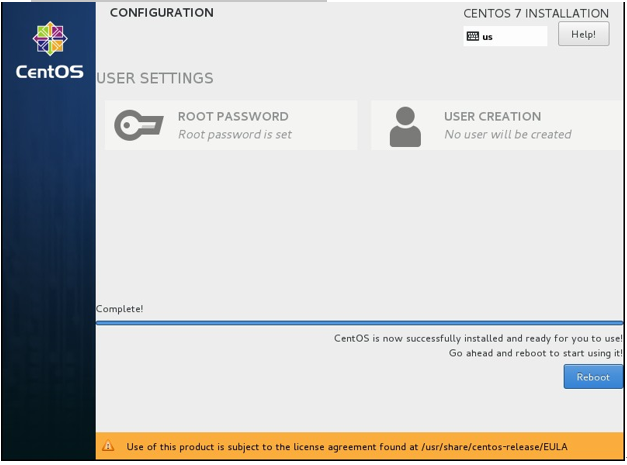Viewport: 627px width, 465px height.
Task: Open ROOT PASSWORD settings
Action: click(231, 126)
